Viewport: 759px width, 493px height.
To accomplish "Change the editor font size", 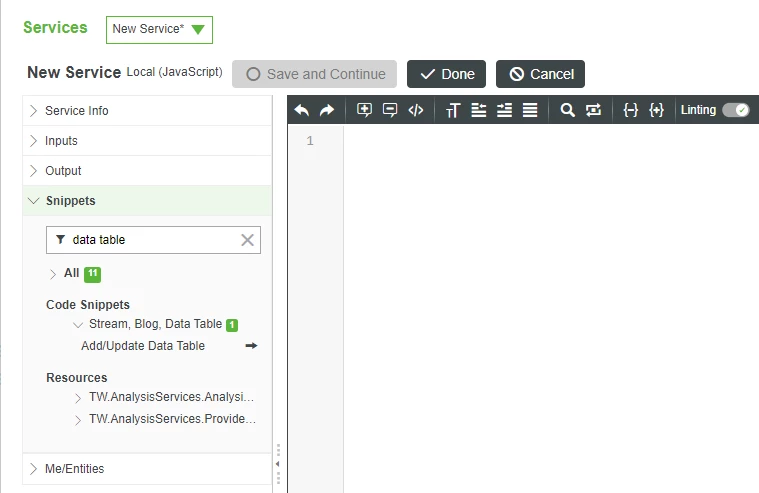I will click(453, 110).
